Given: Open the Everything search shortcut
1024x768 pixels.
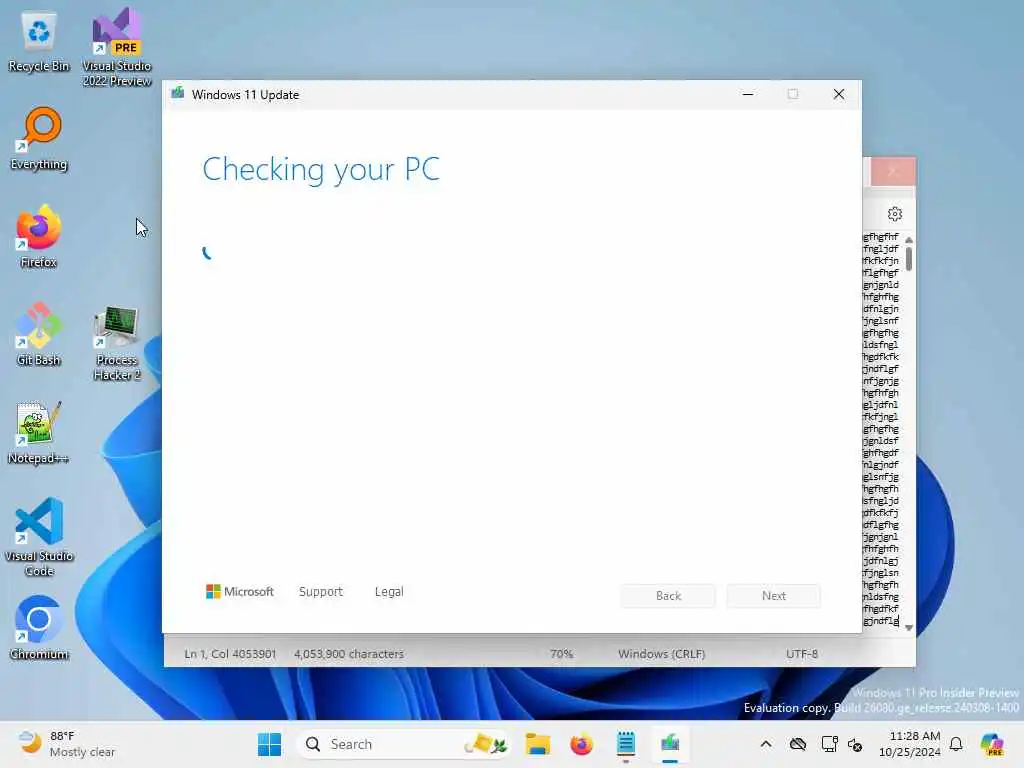Looking at the screenshot, I should coord(39,138).
